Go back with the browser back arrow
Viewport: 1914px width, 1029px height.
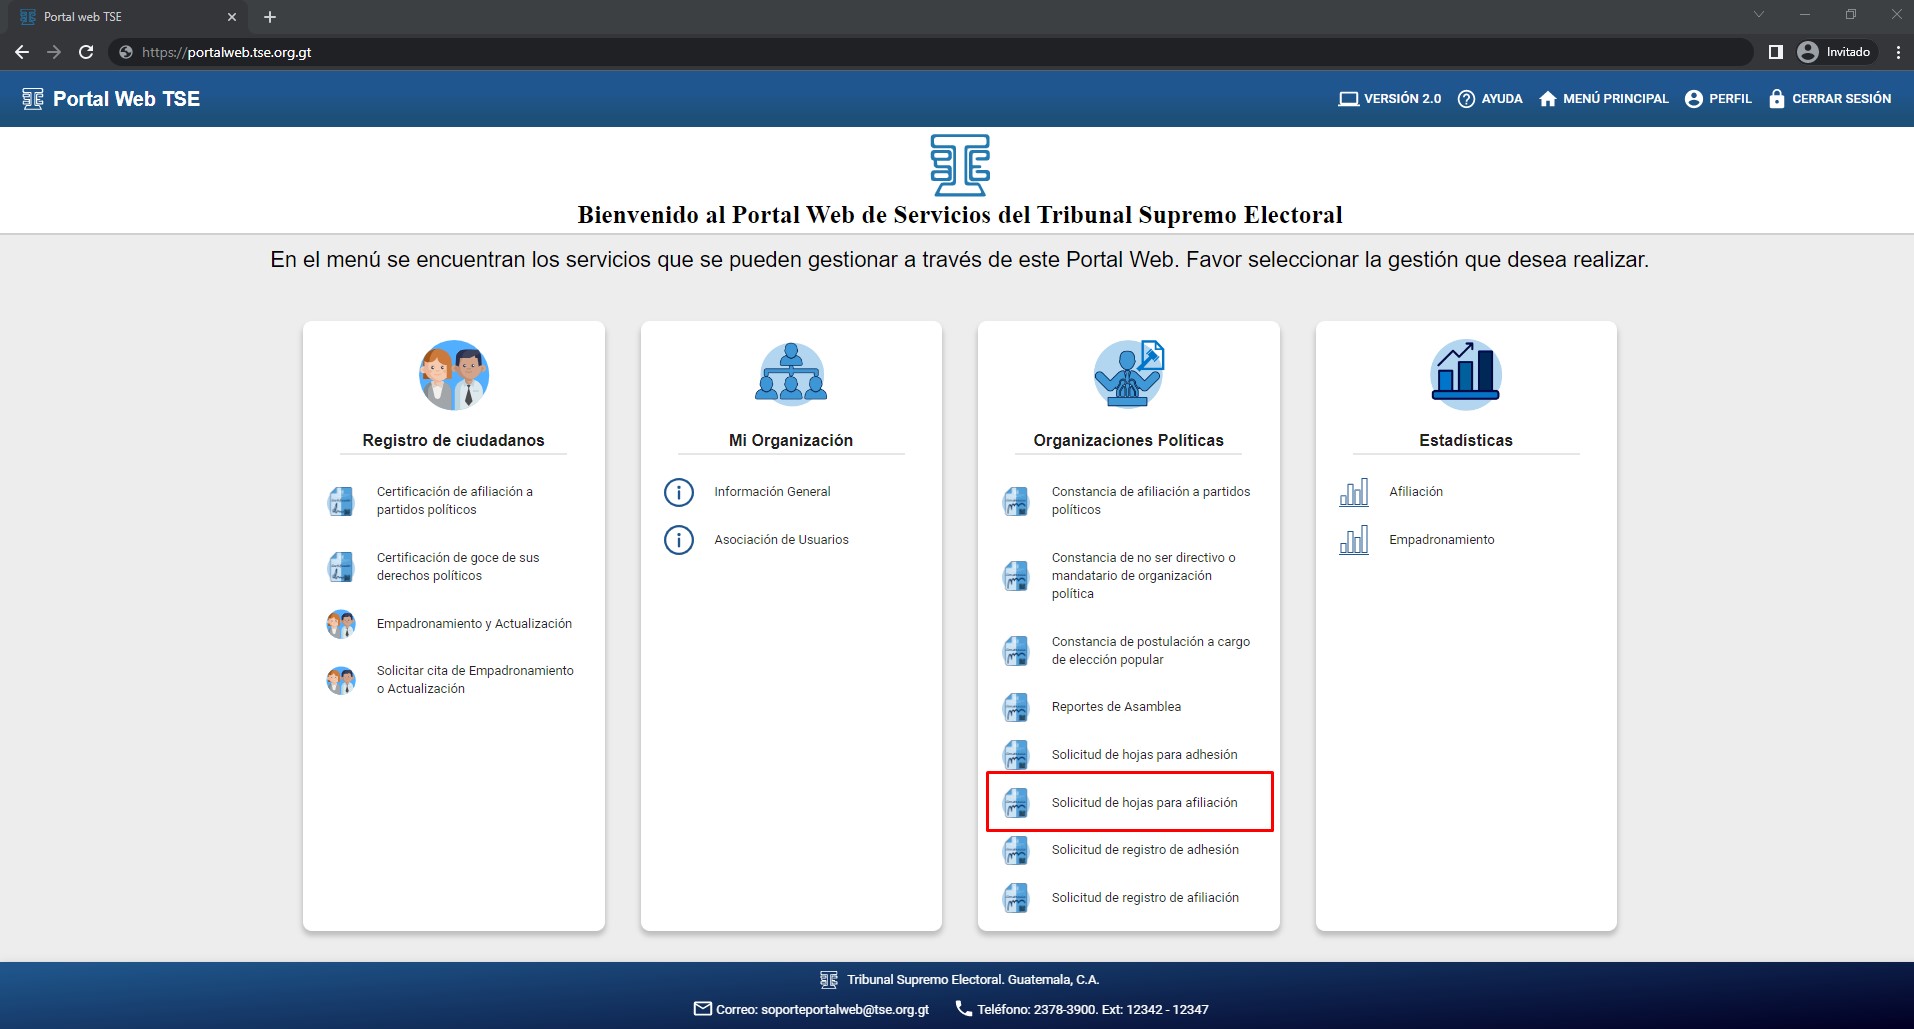(22, 52)
